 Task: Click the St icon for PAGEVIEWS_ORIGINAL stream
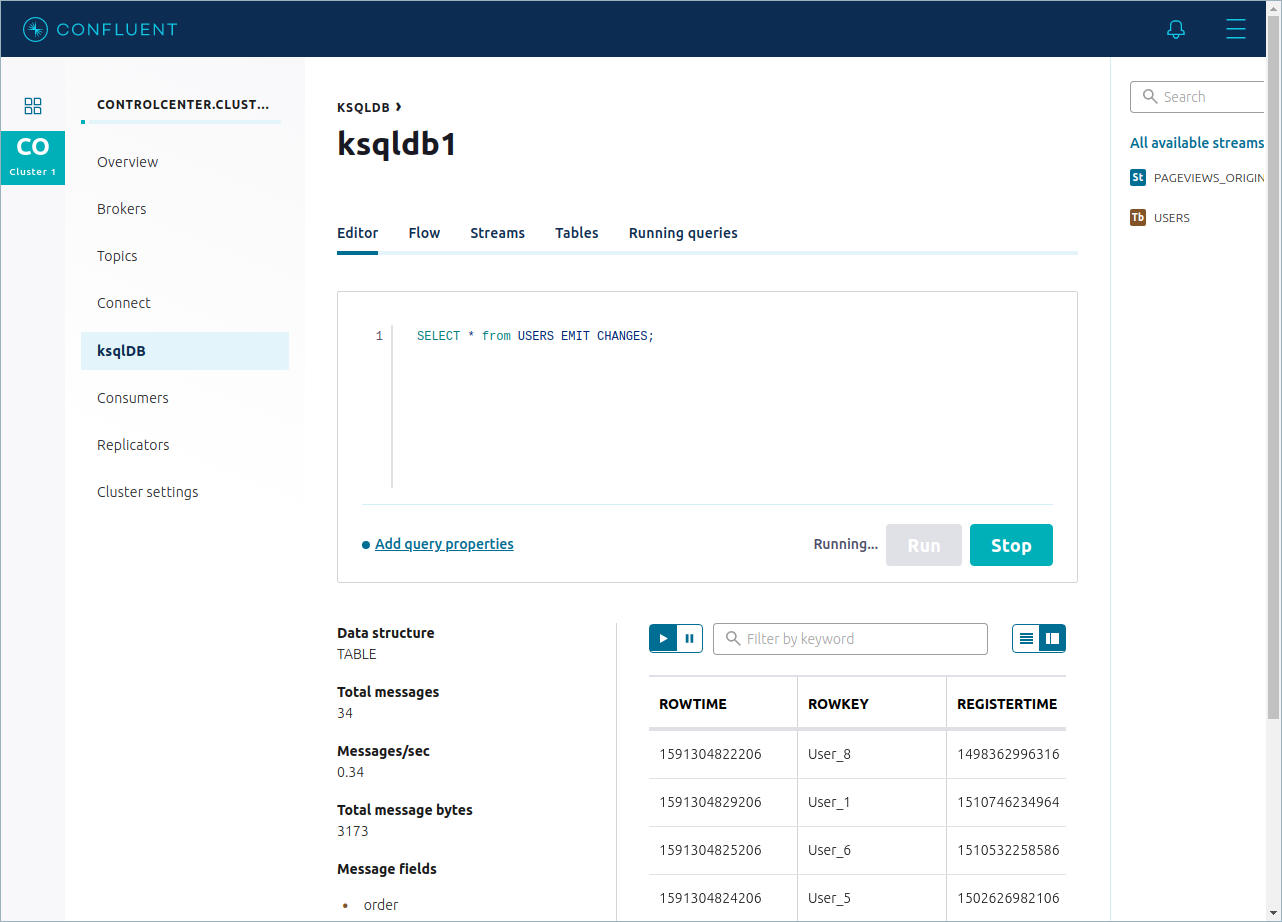[x=1138, y=177]
